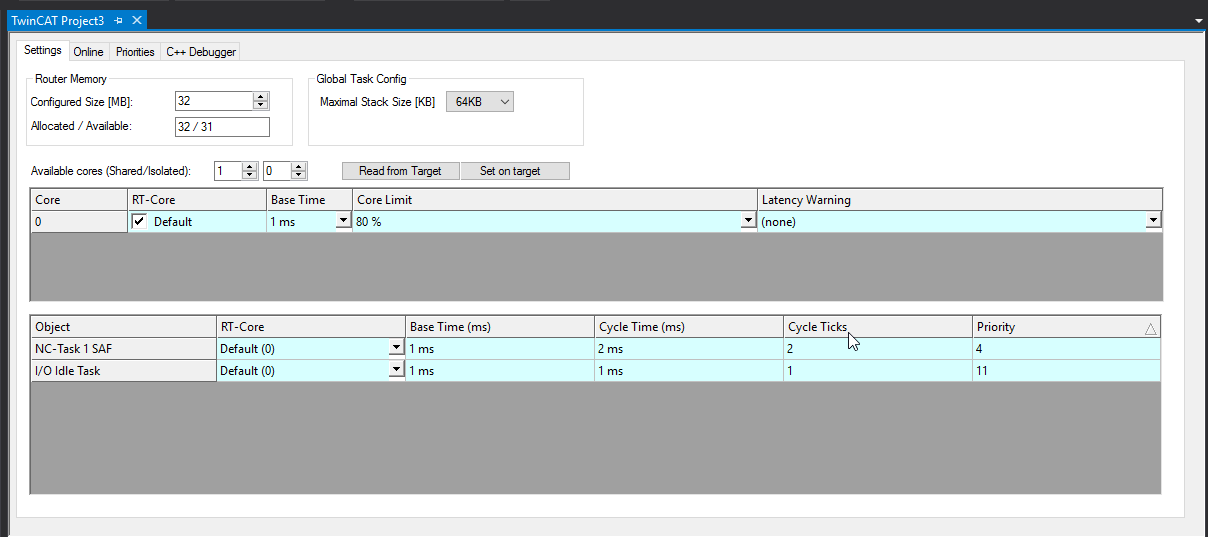Open RT-Core dropdown for I/O Idle Task
Viewport: 1208px width, 537px height.
396,370
